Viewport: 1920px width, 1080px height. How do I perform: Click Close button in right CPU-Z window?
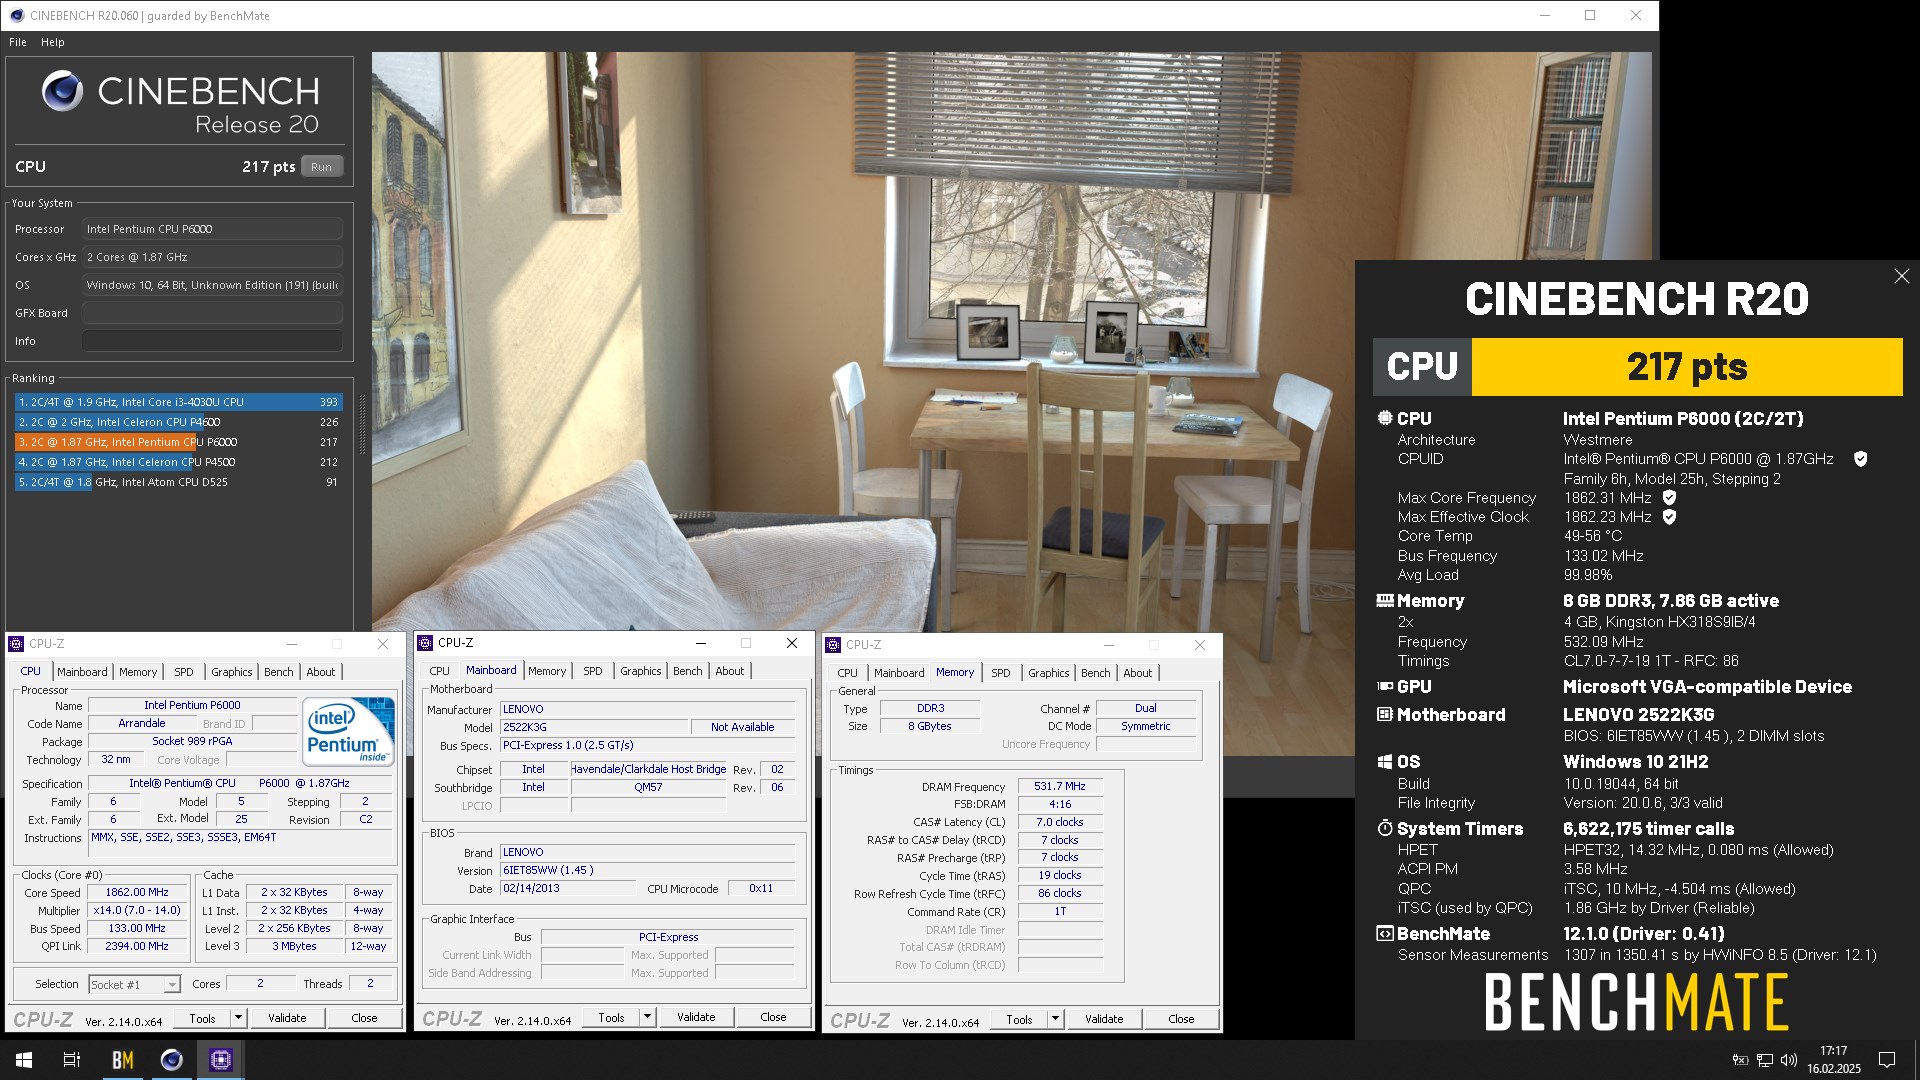tap(1181, 1019)
